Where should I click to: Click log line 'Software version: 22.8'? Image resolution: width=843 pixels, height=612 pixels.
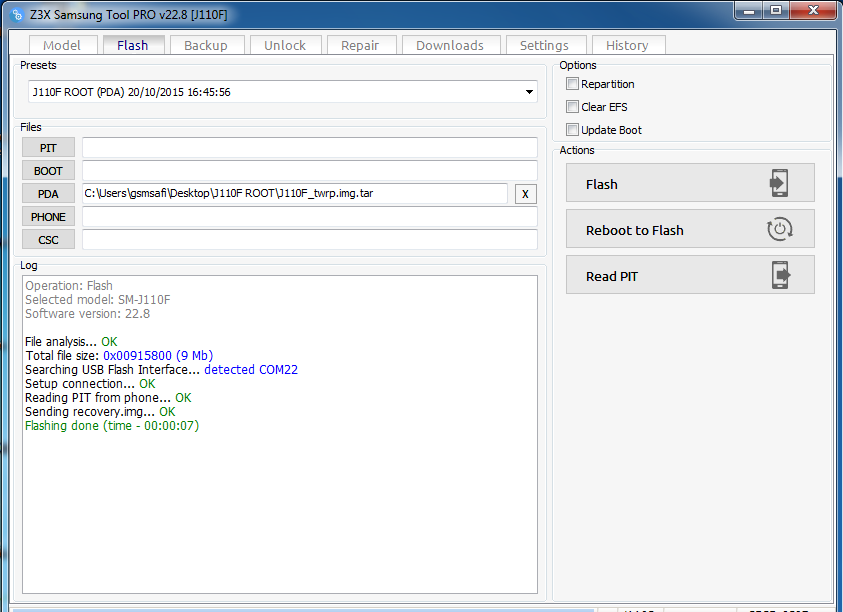coord(87,314)
